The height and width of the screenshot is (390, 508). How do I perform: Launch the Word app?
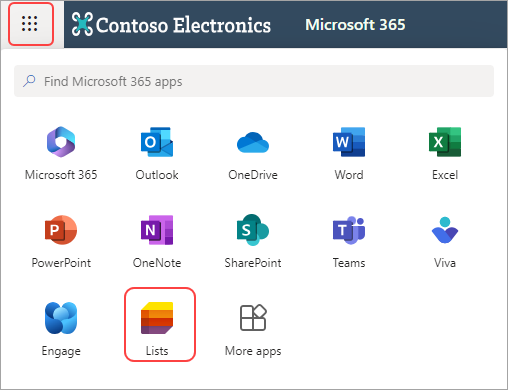pos(349,153)
